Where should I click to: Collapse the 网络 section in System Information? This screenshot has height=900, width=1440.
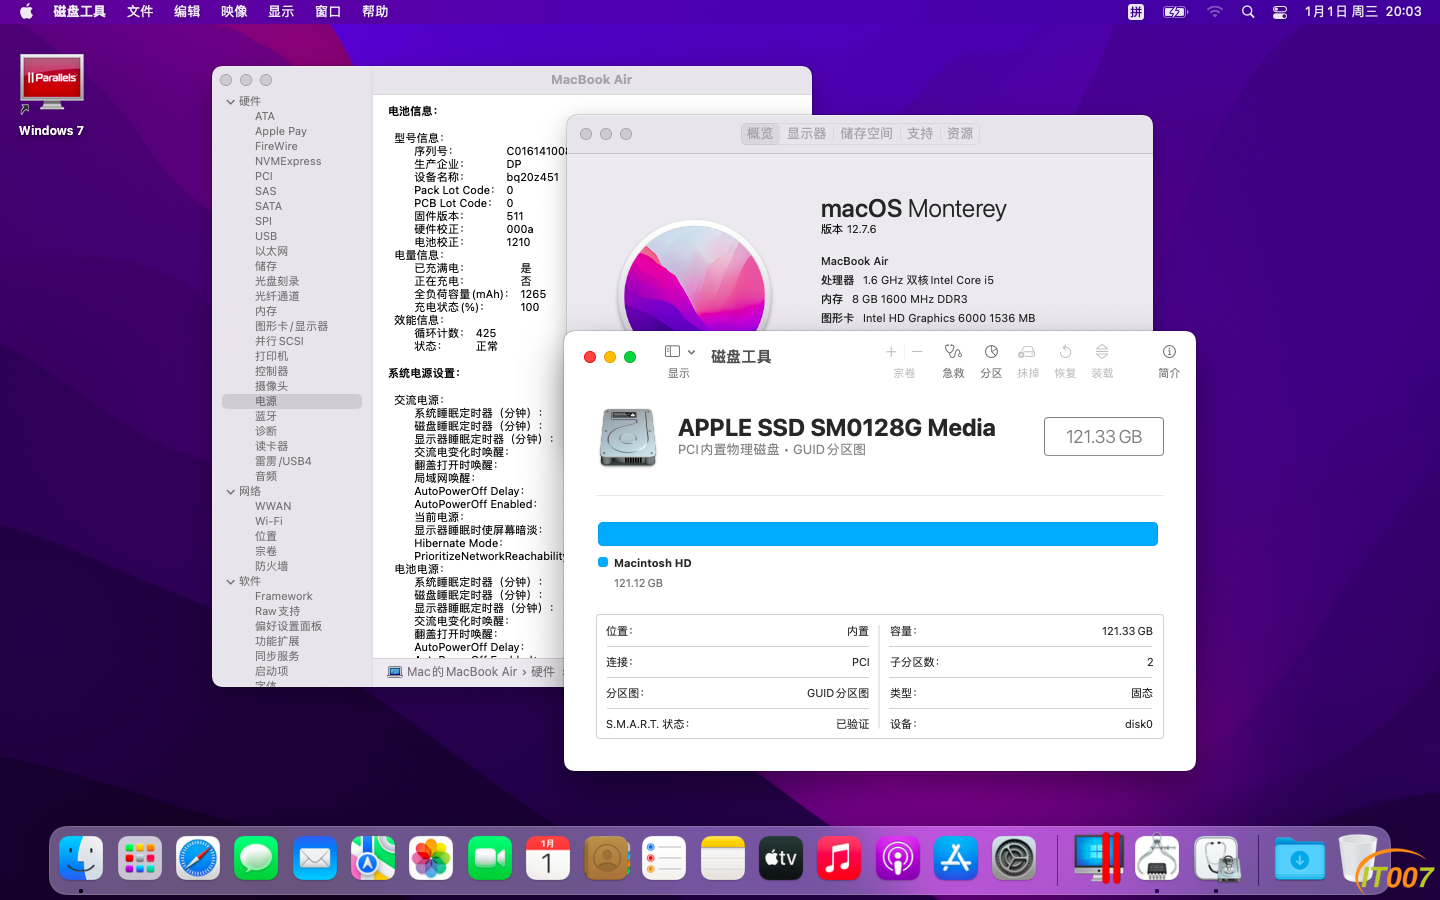(x=231, y=491)
